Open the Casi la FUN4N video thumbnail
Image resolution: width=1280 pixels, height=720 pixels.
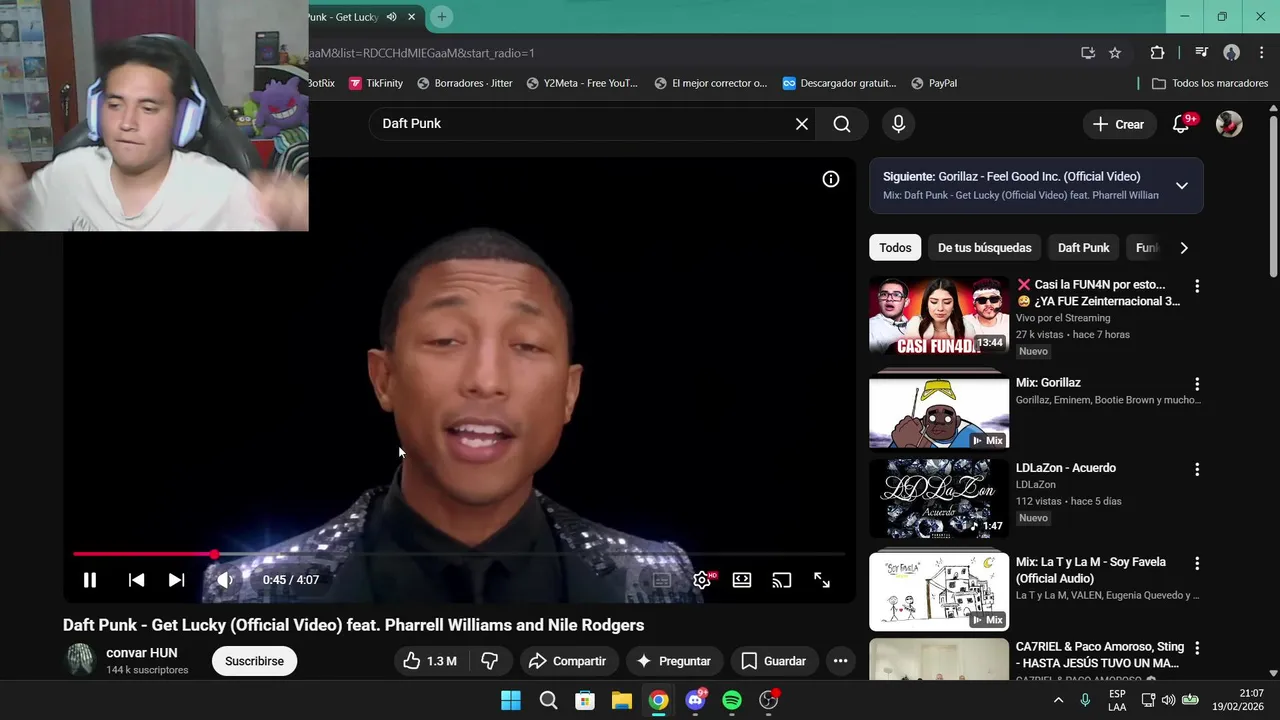[x=939, y=315]
